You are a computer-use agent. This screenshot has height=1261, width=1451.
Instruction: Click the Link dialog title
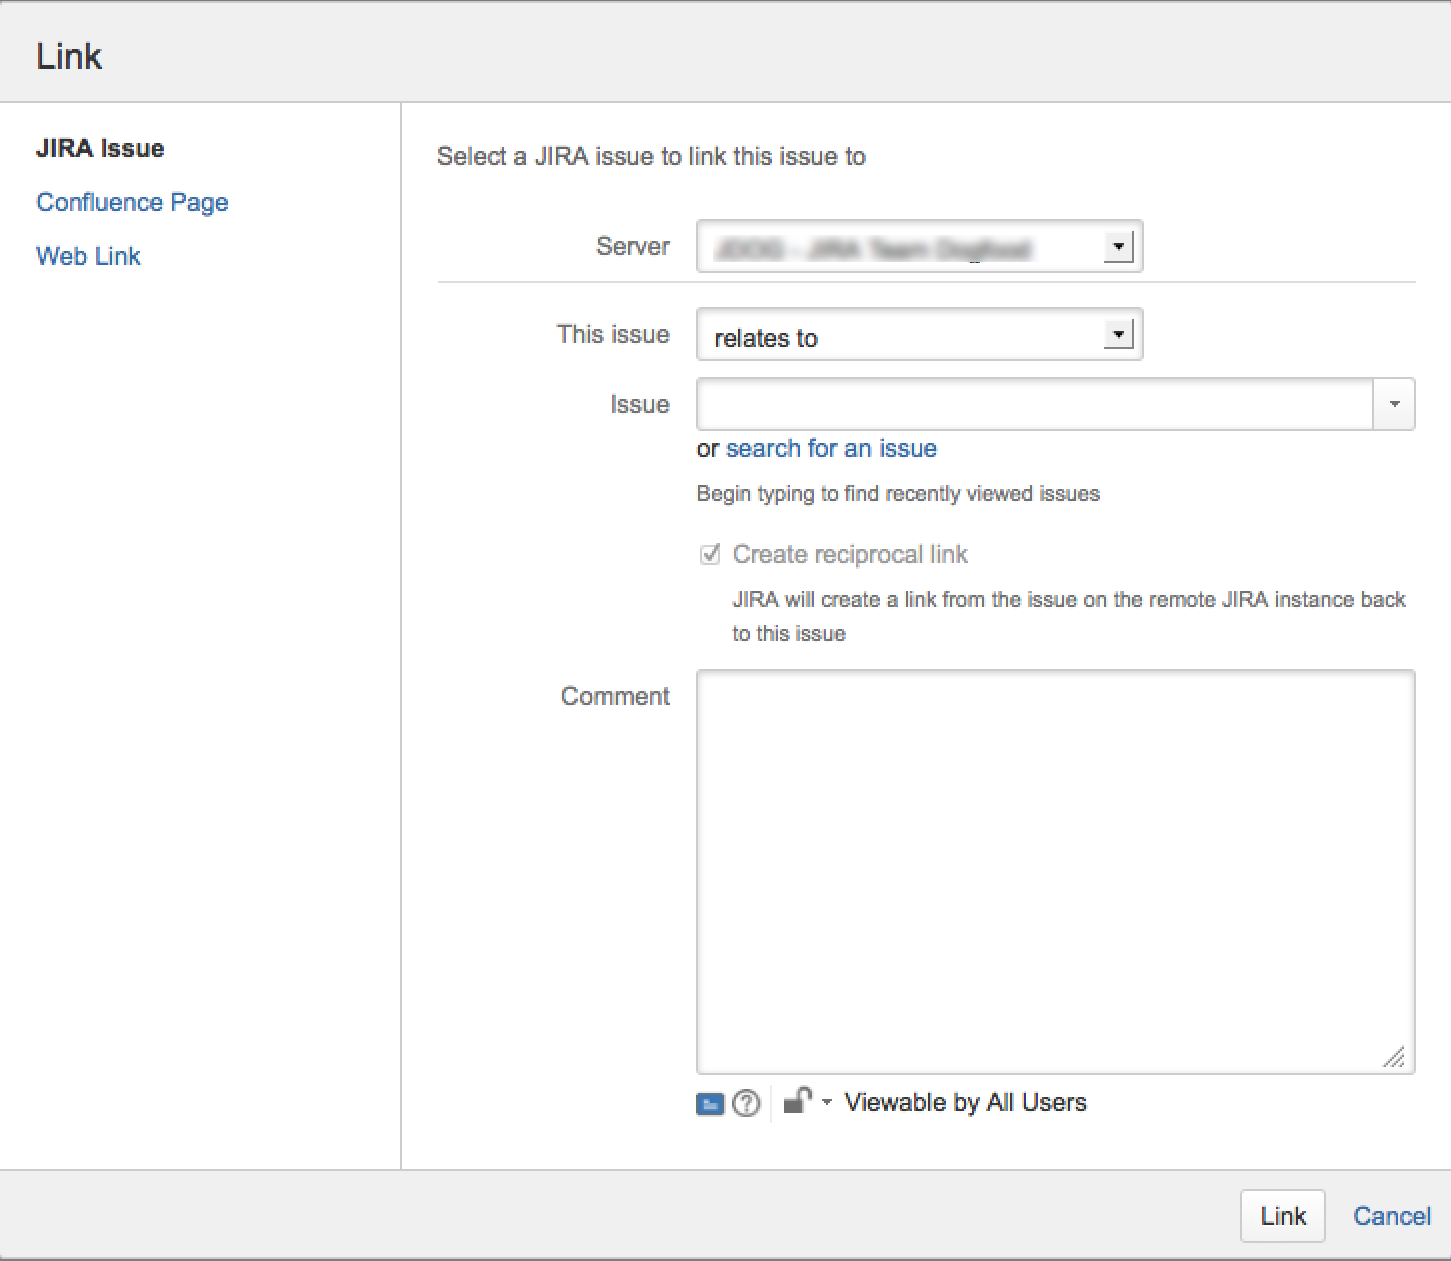pos(68,56)
